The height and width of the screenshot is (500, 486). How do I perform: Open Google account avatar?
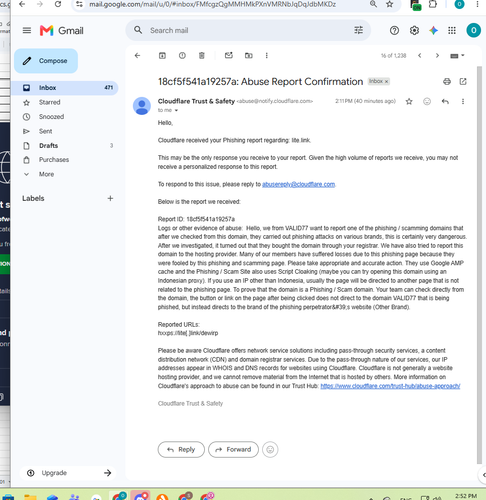coord(473,31)
